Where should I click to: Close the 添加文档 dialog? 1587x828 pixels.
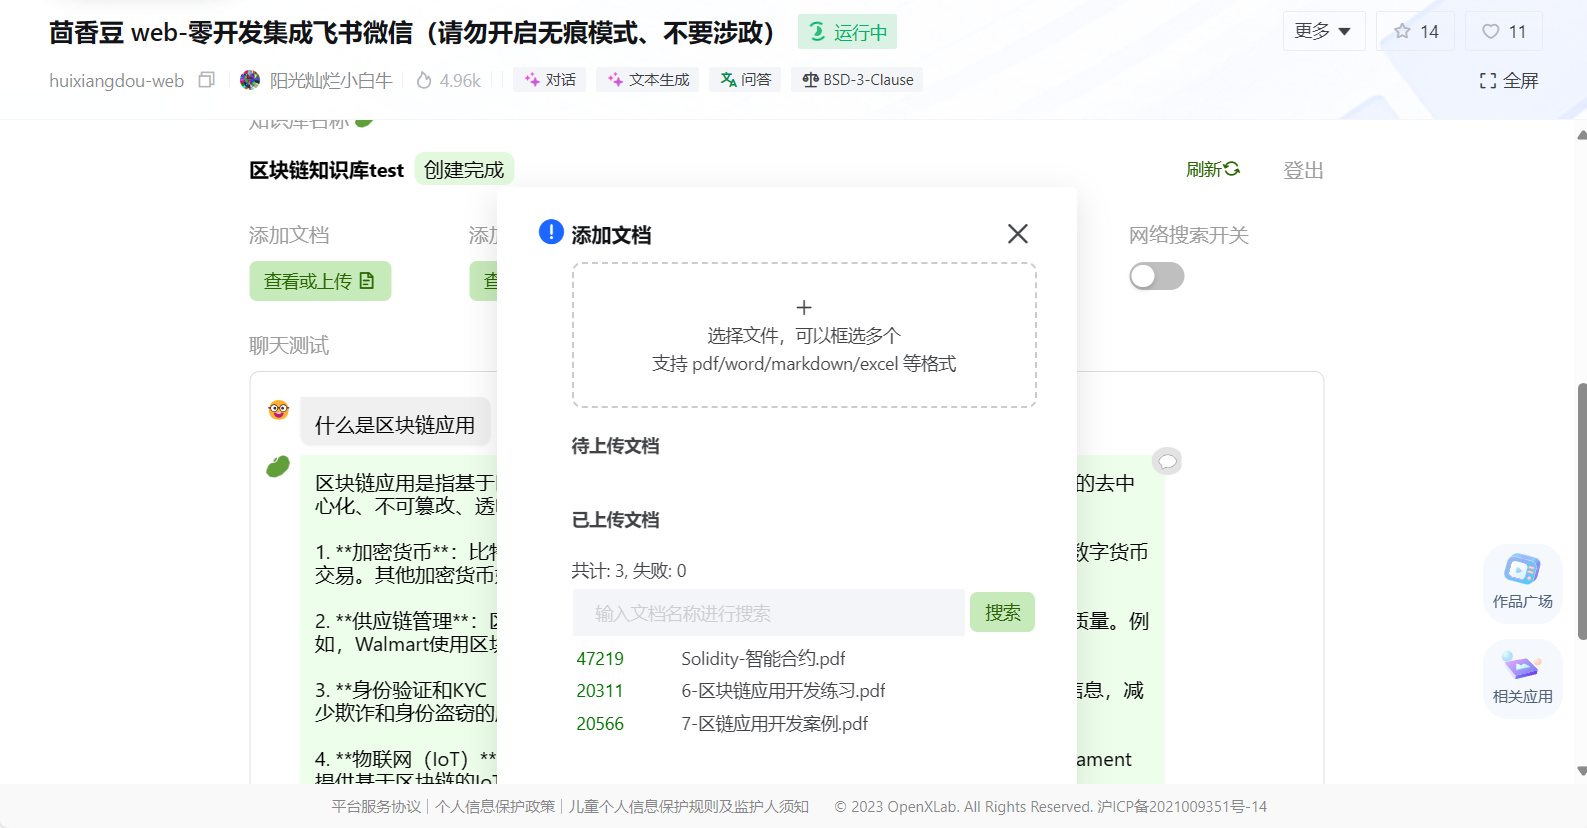coord(1017,234)
